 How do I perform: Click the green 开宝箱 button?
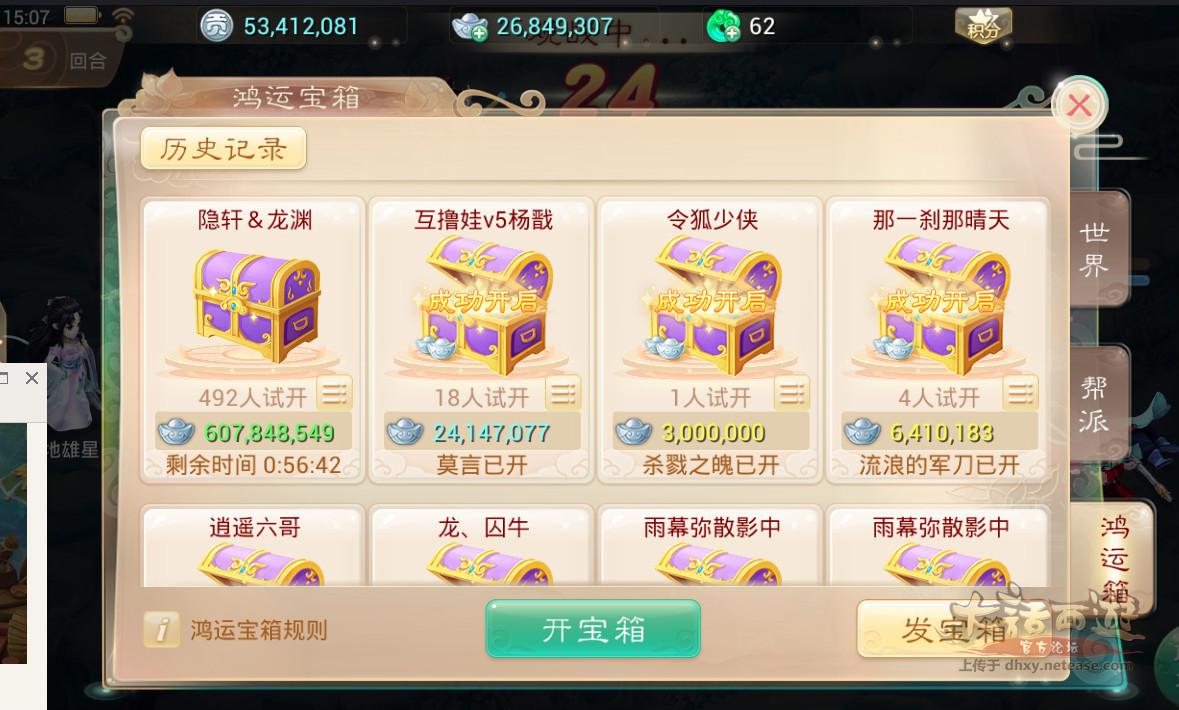593,629
